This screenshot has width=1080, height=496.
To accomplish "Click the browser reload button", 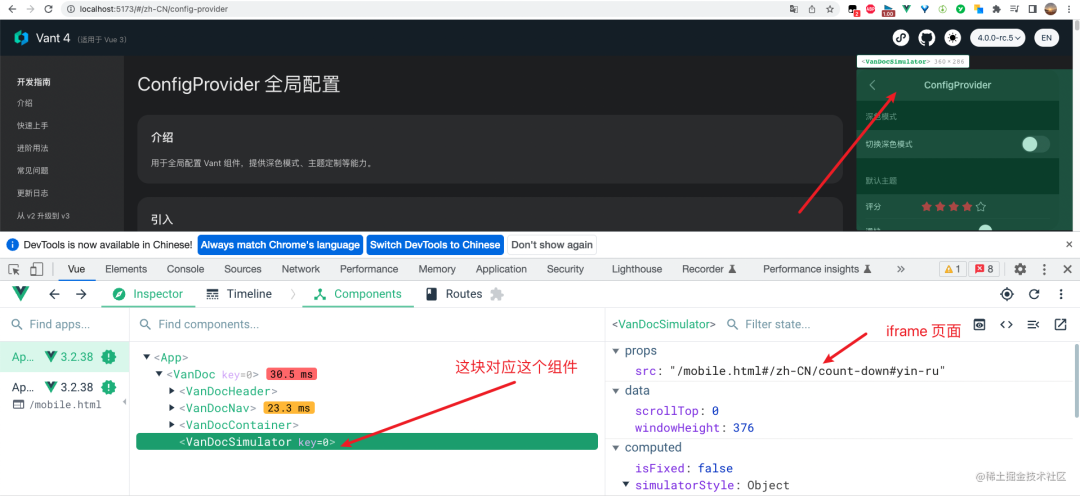I will (48, 9).
